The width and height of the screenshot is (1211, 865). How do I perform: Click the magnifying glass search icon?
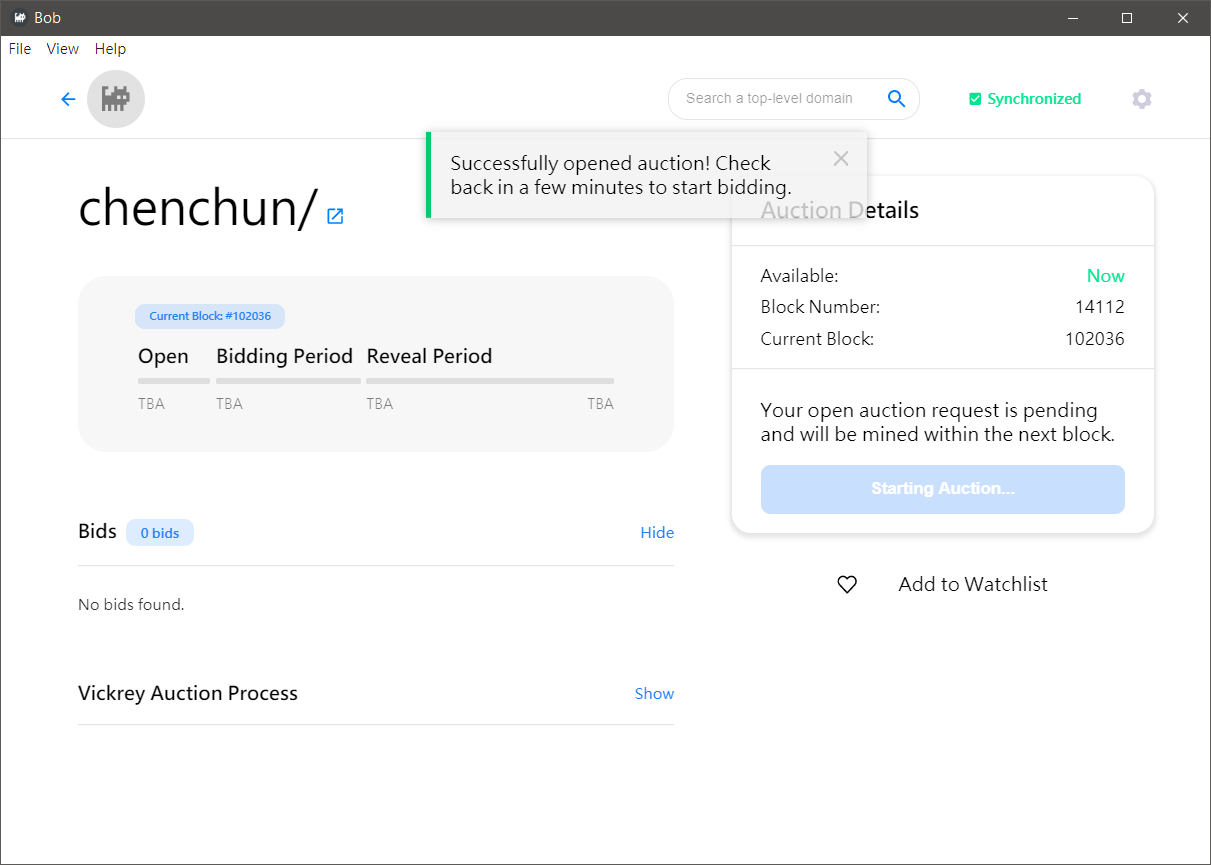coord(896,98)
